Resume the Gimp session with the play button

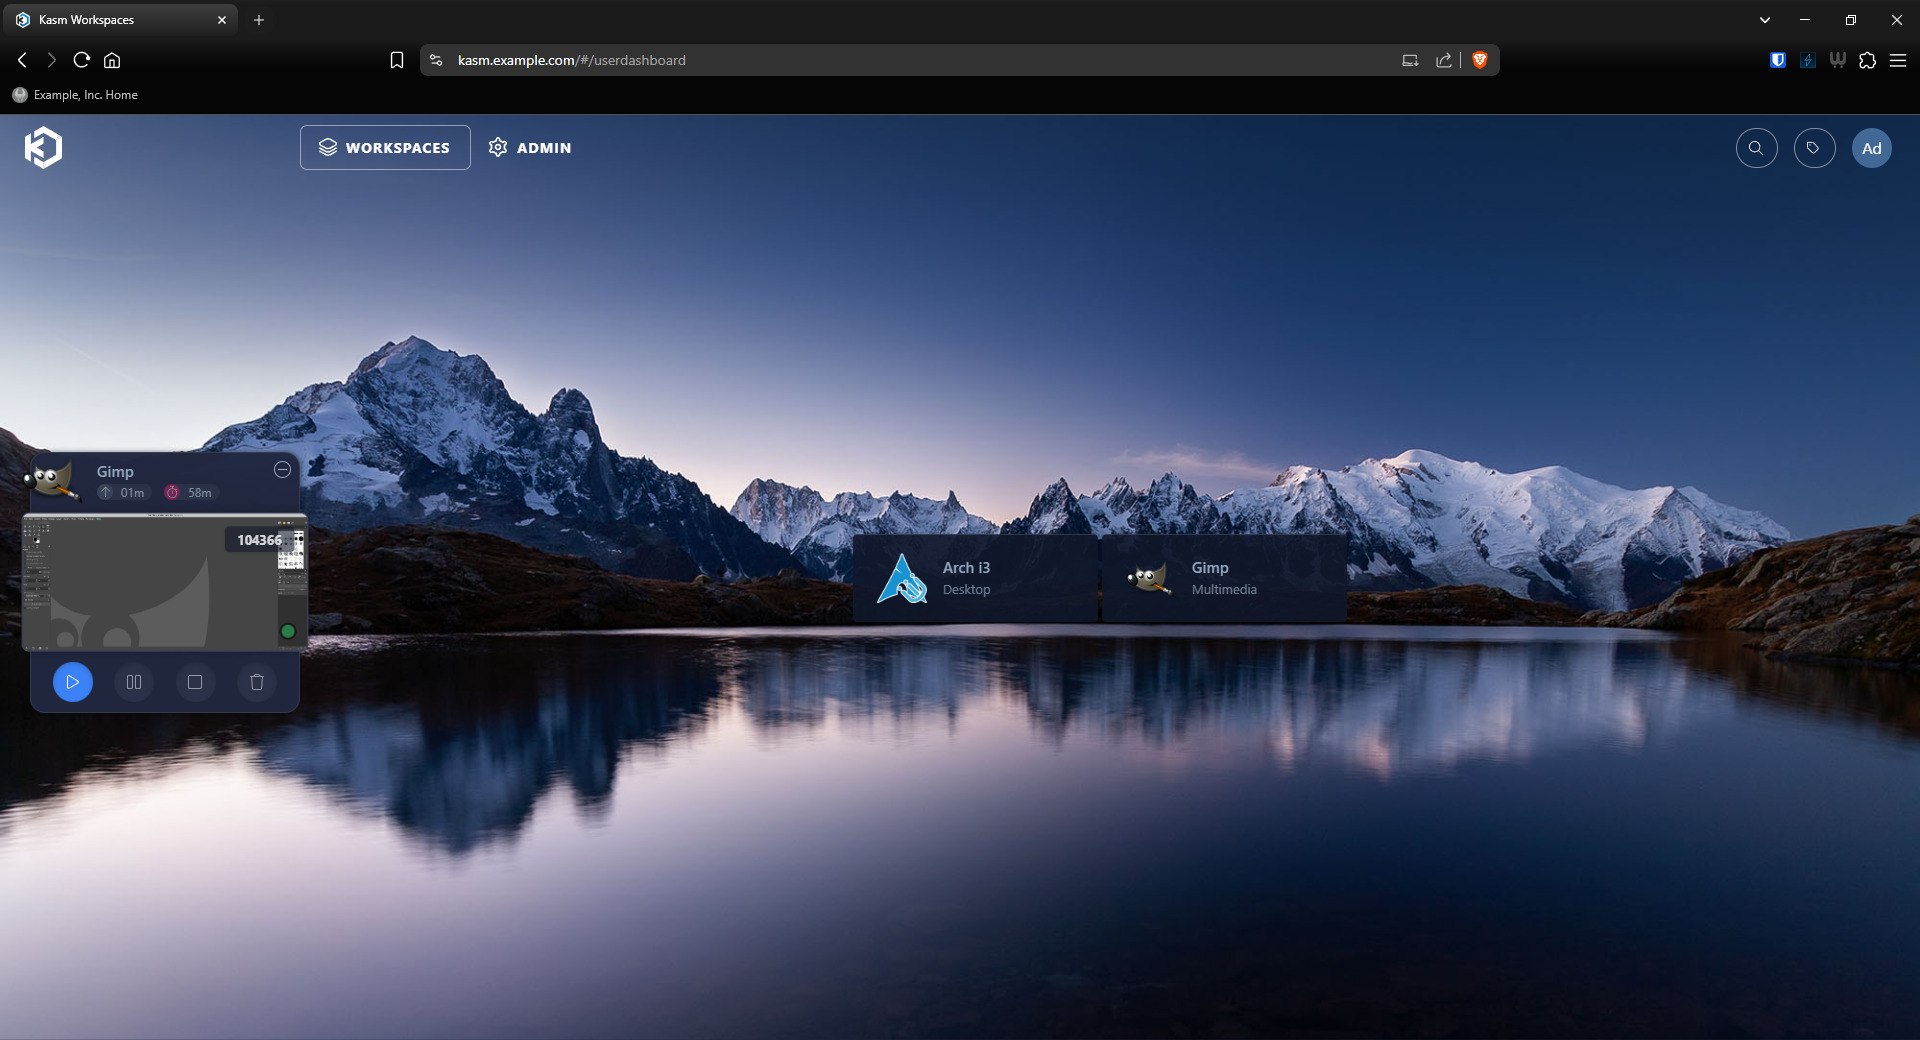[73, 682]
